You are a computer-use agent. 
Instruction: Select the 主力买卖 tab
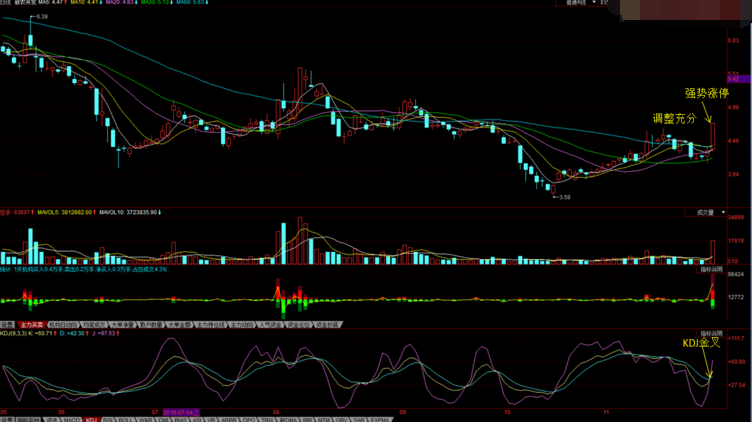coord(32,325)
